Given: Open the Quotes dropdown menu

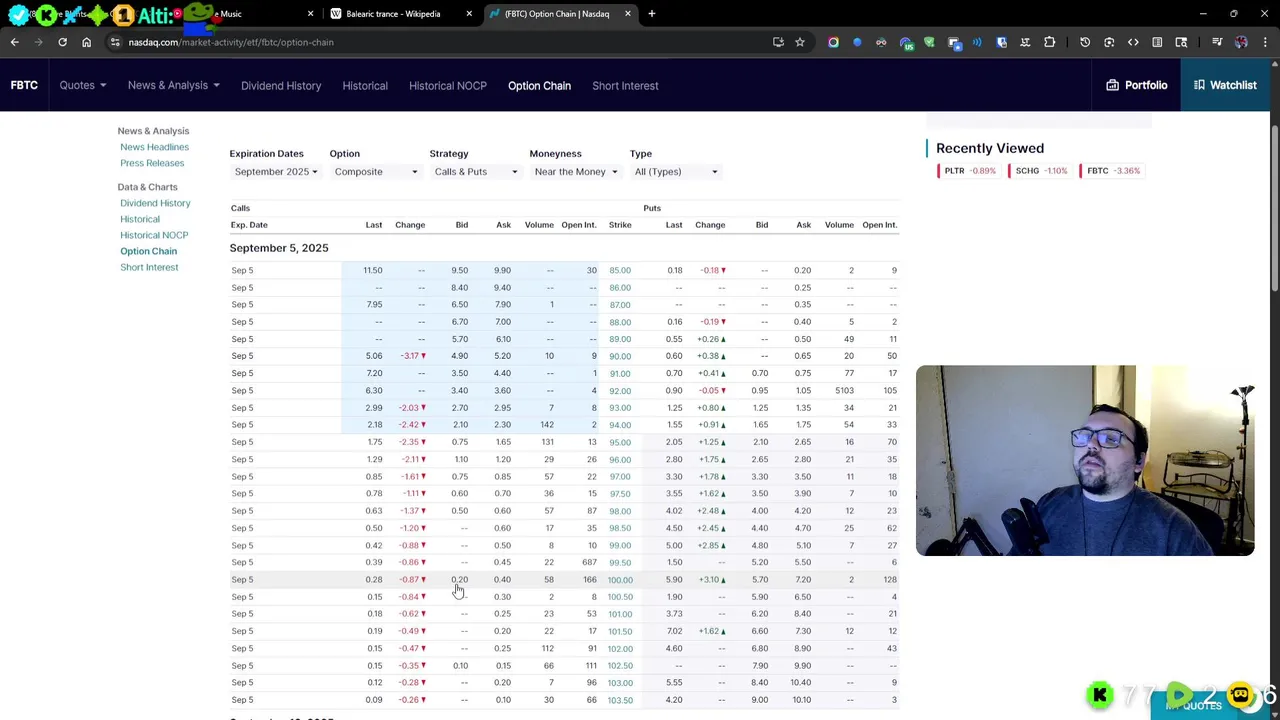Looking at the screenshot, I should pyautogui.click(x=82, y=85).
